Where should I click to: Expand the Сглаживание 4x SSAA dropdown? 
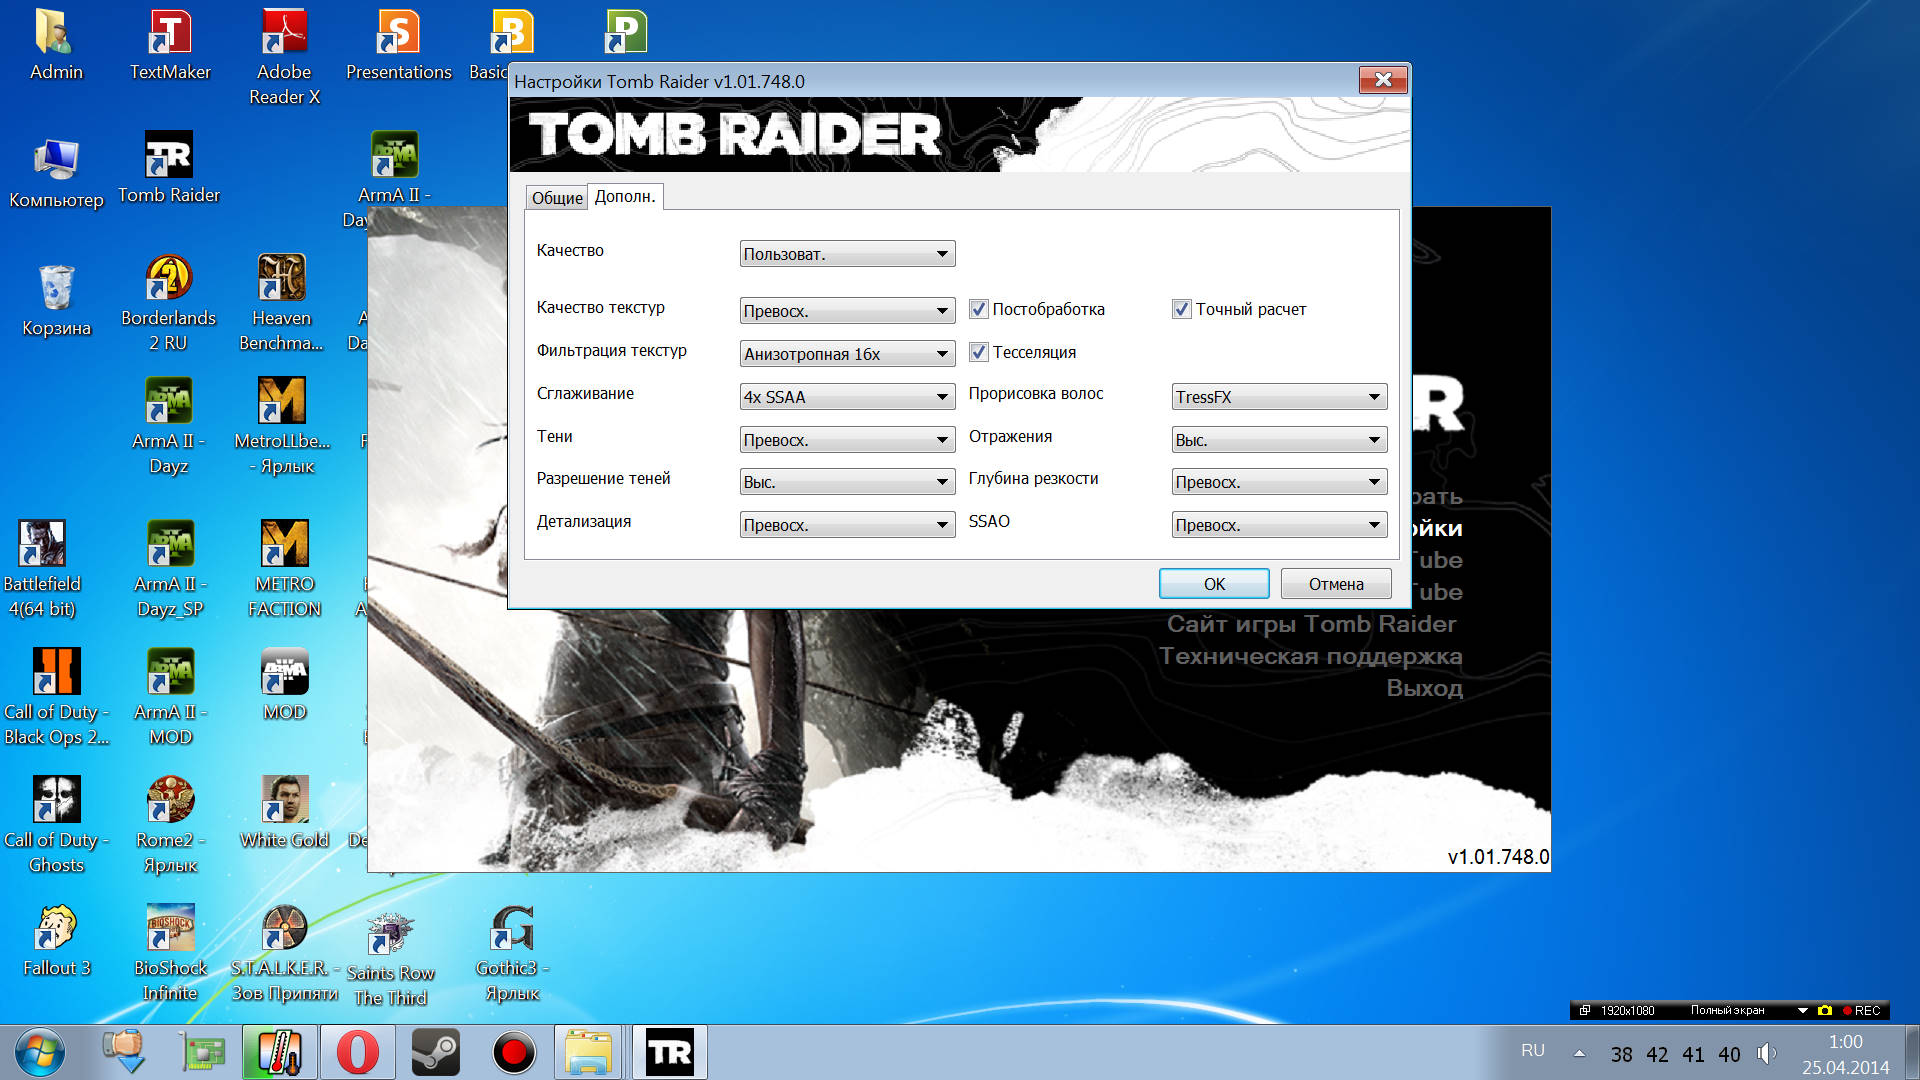(x=847, y=397)
